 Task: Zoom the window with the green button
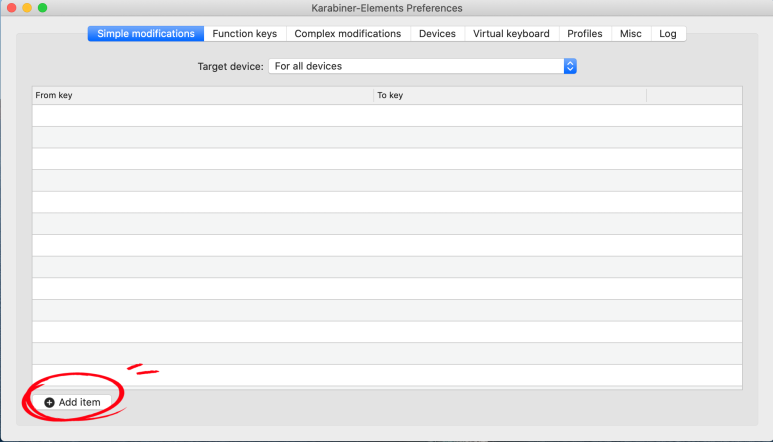click(x=43, y=7)
